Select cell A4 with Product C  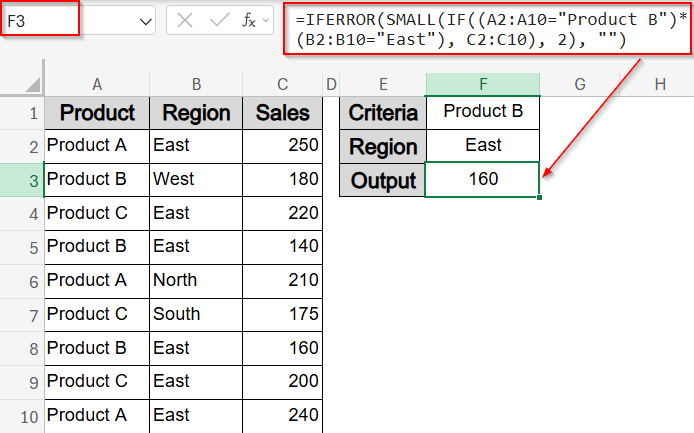click(97, 213)
